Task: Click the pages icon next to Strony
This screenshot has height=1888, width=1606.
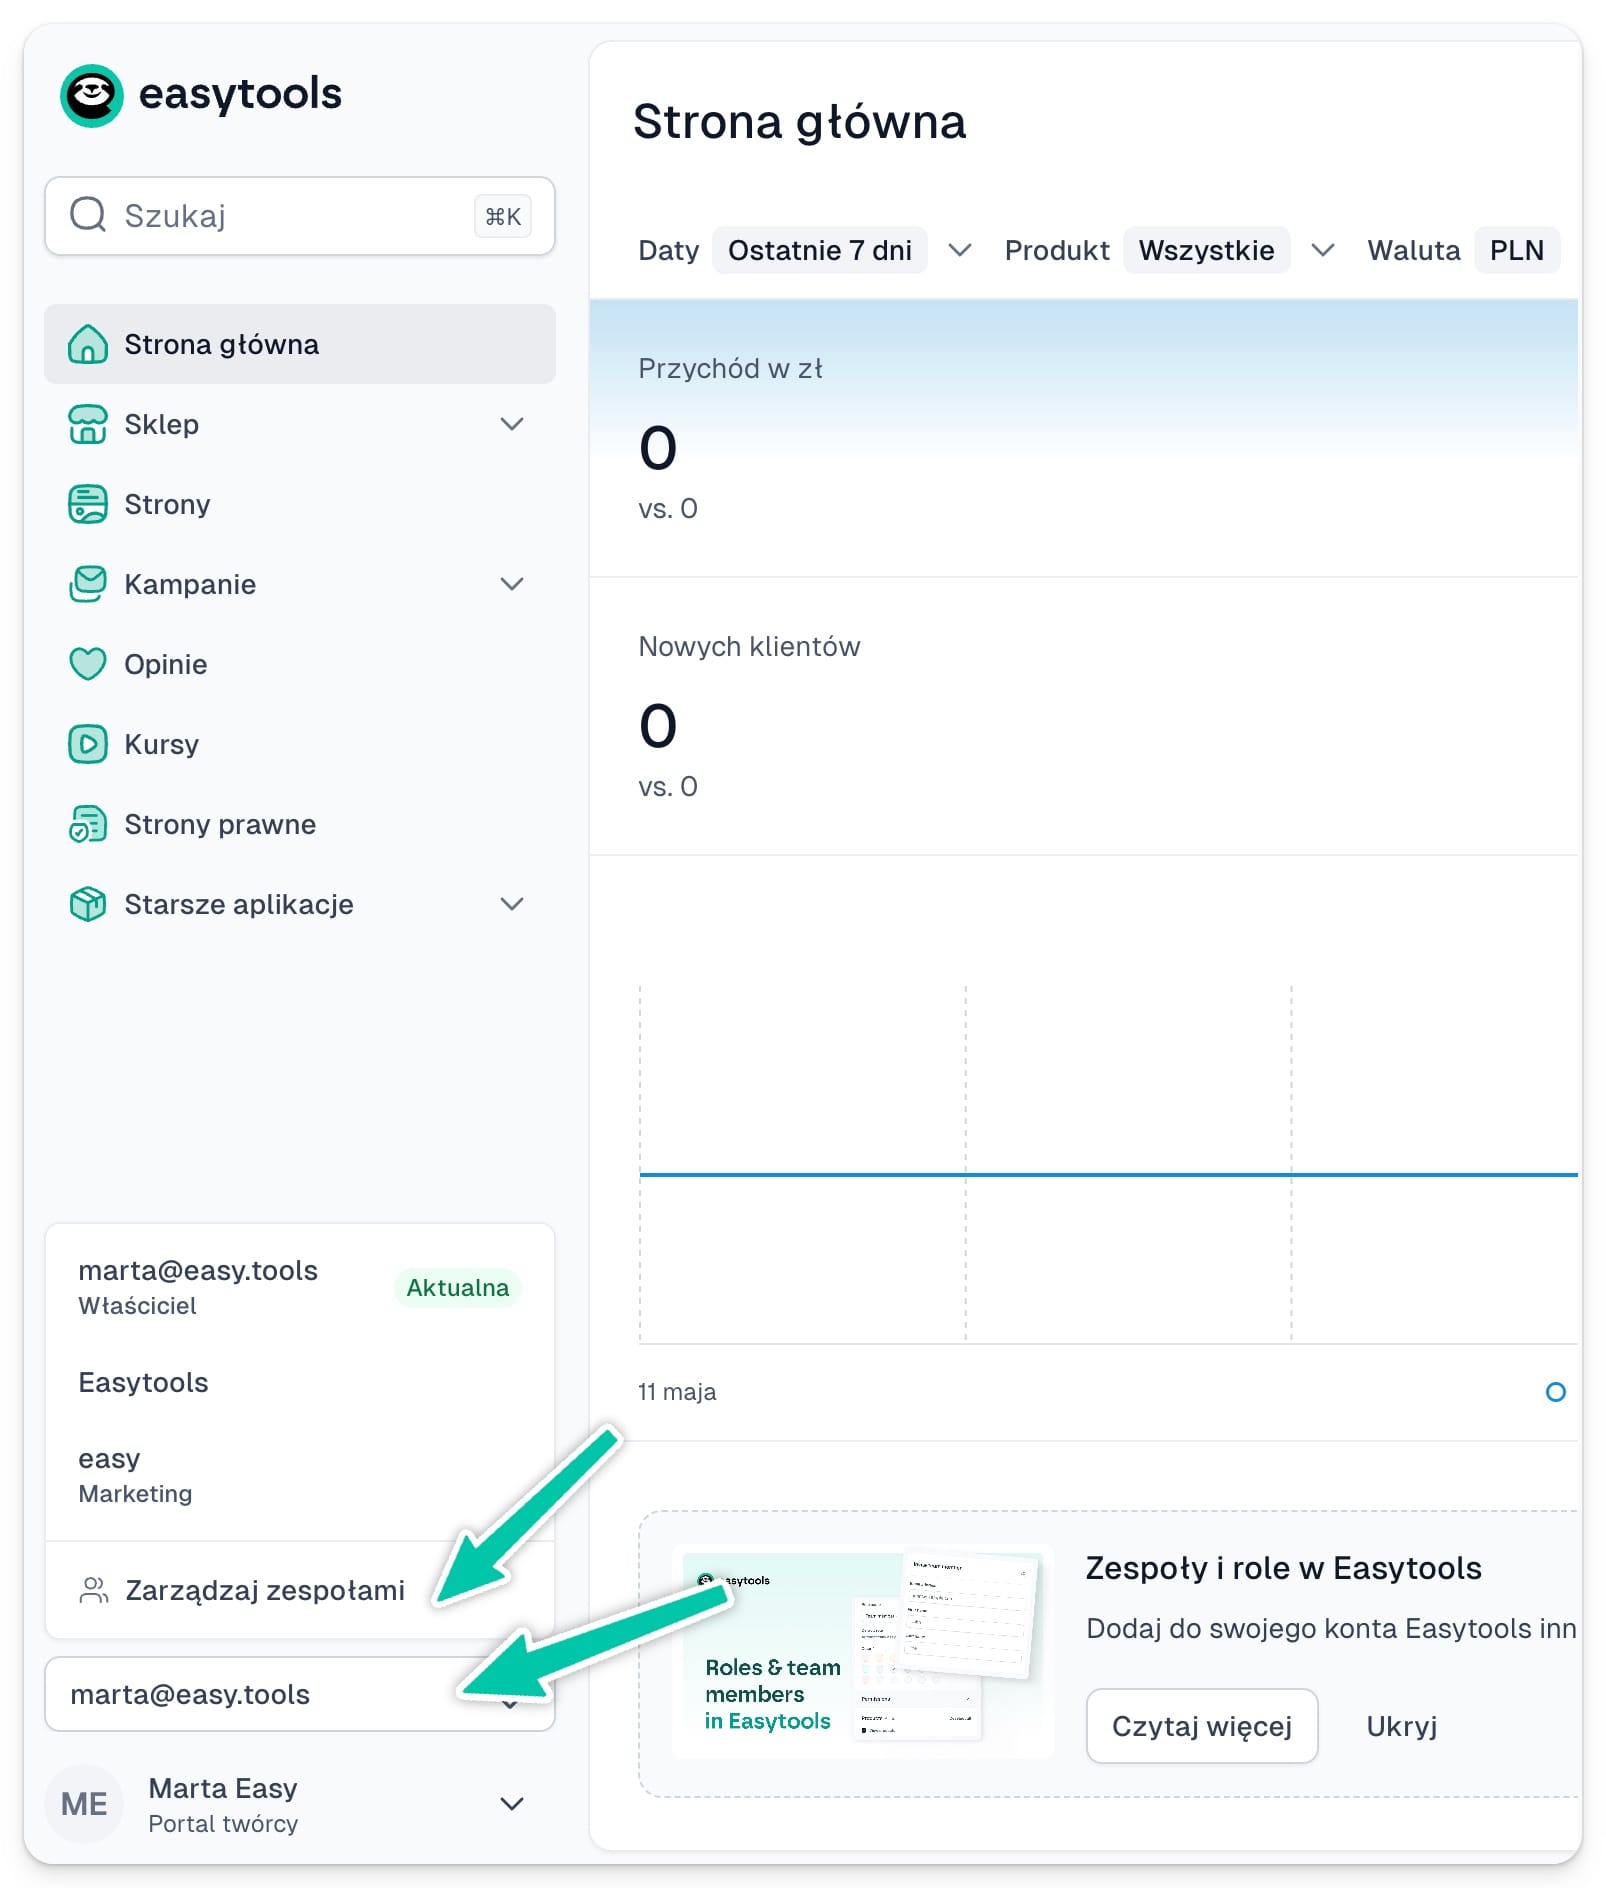Action: (88, 504)
